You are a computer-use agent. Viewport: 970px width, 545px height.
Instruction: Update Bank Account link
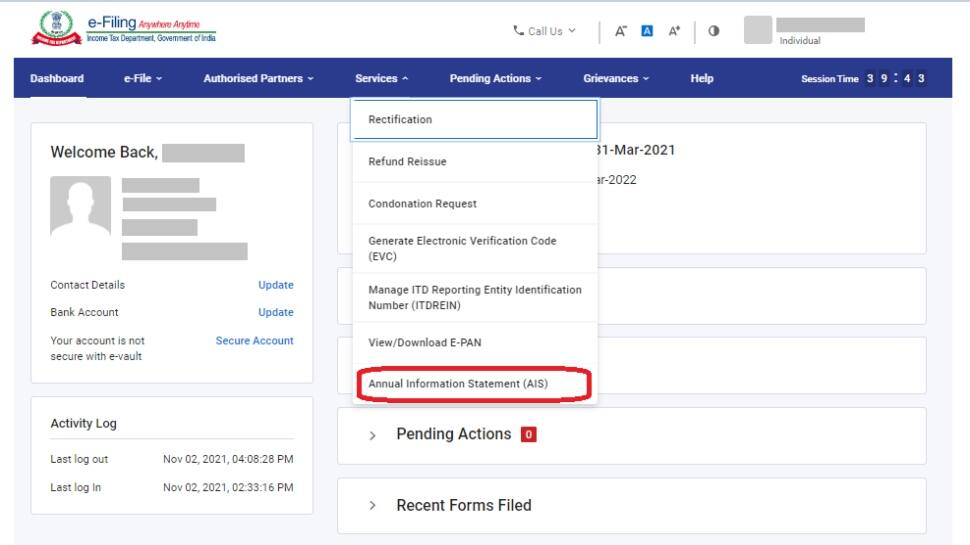click(276, 312)
